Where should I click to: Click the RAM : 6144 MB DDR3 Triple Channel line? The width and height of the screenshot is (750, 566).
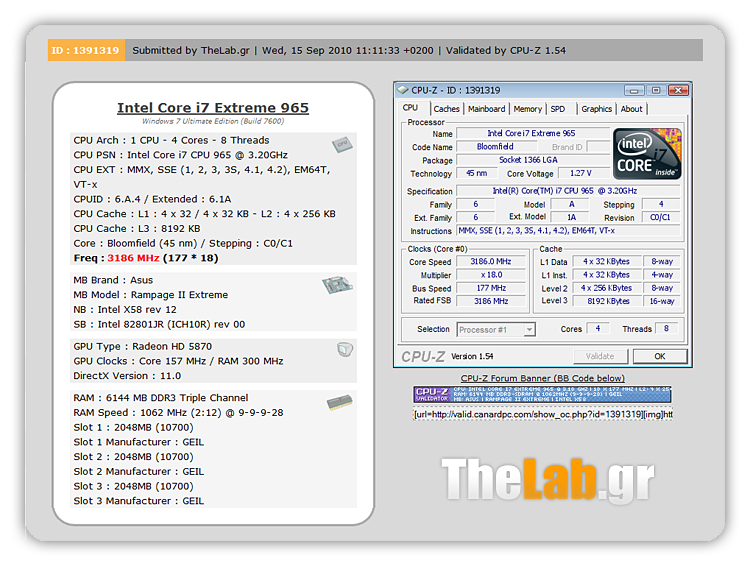click(161, 398)
